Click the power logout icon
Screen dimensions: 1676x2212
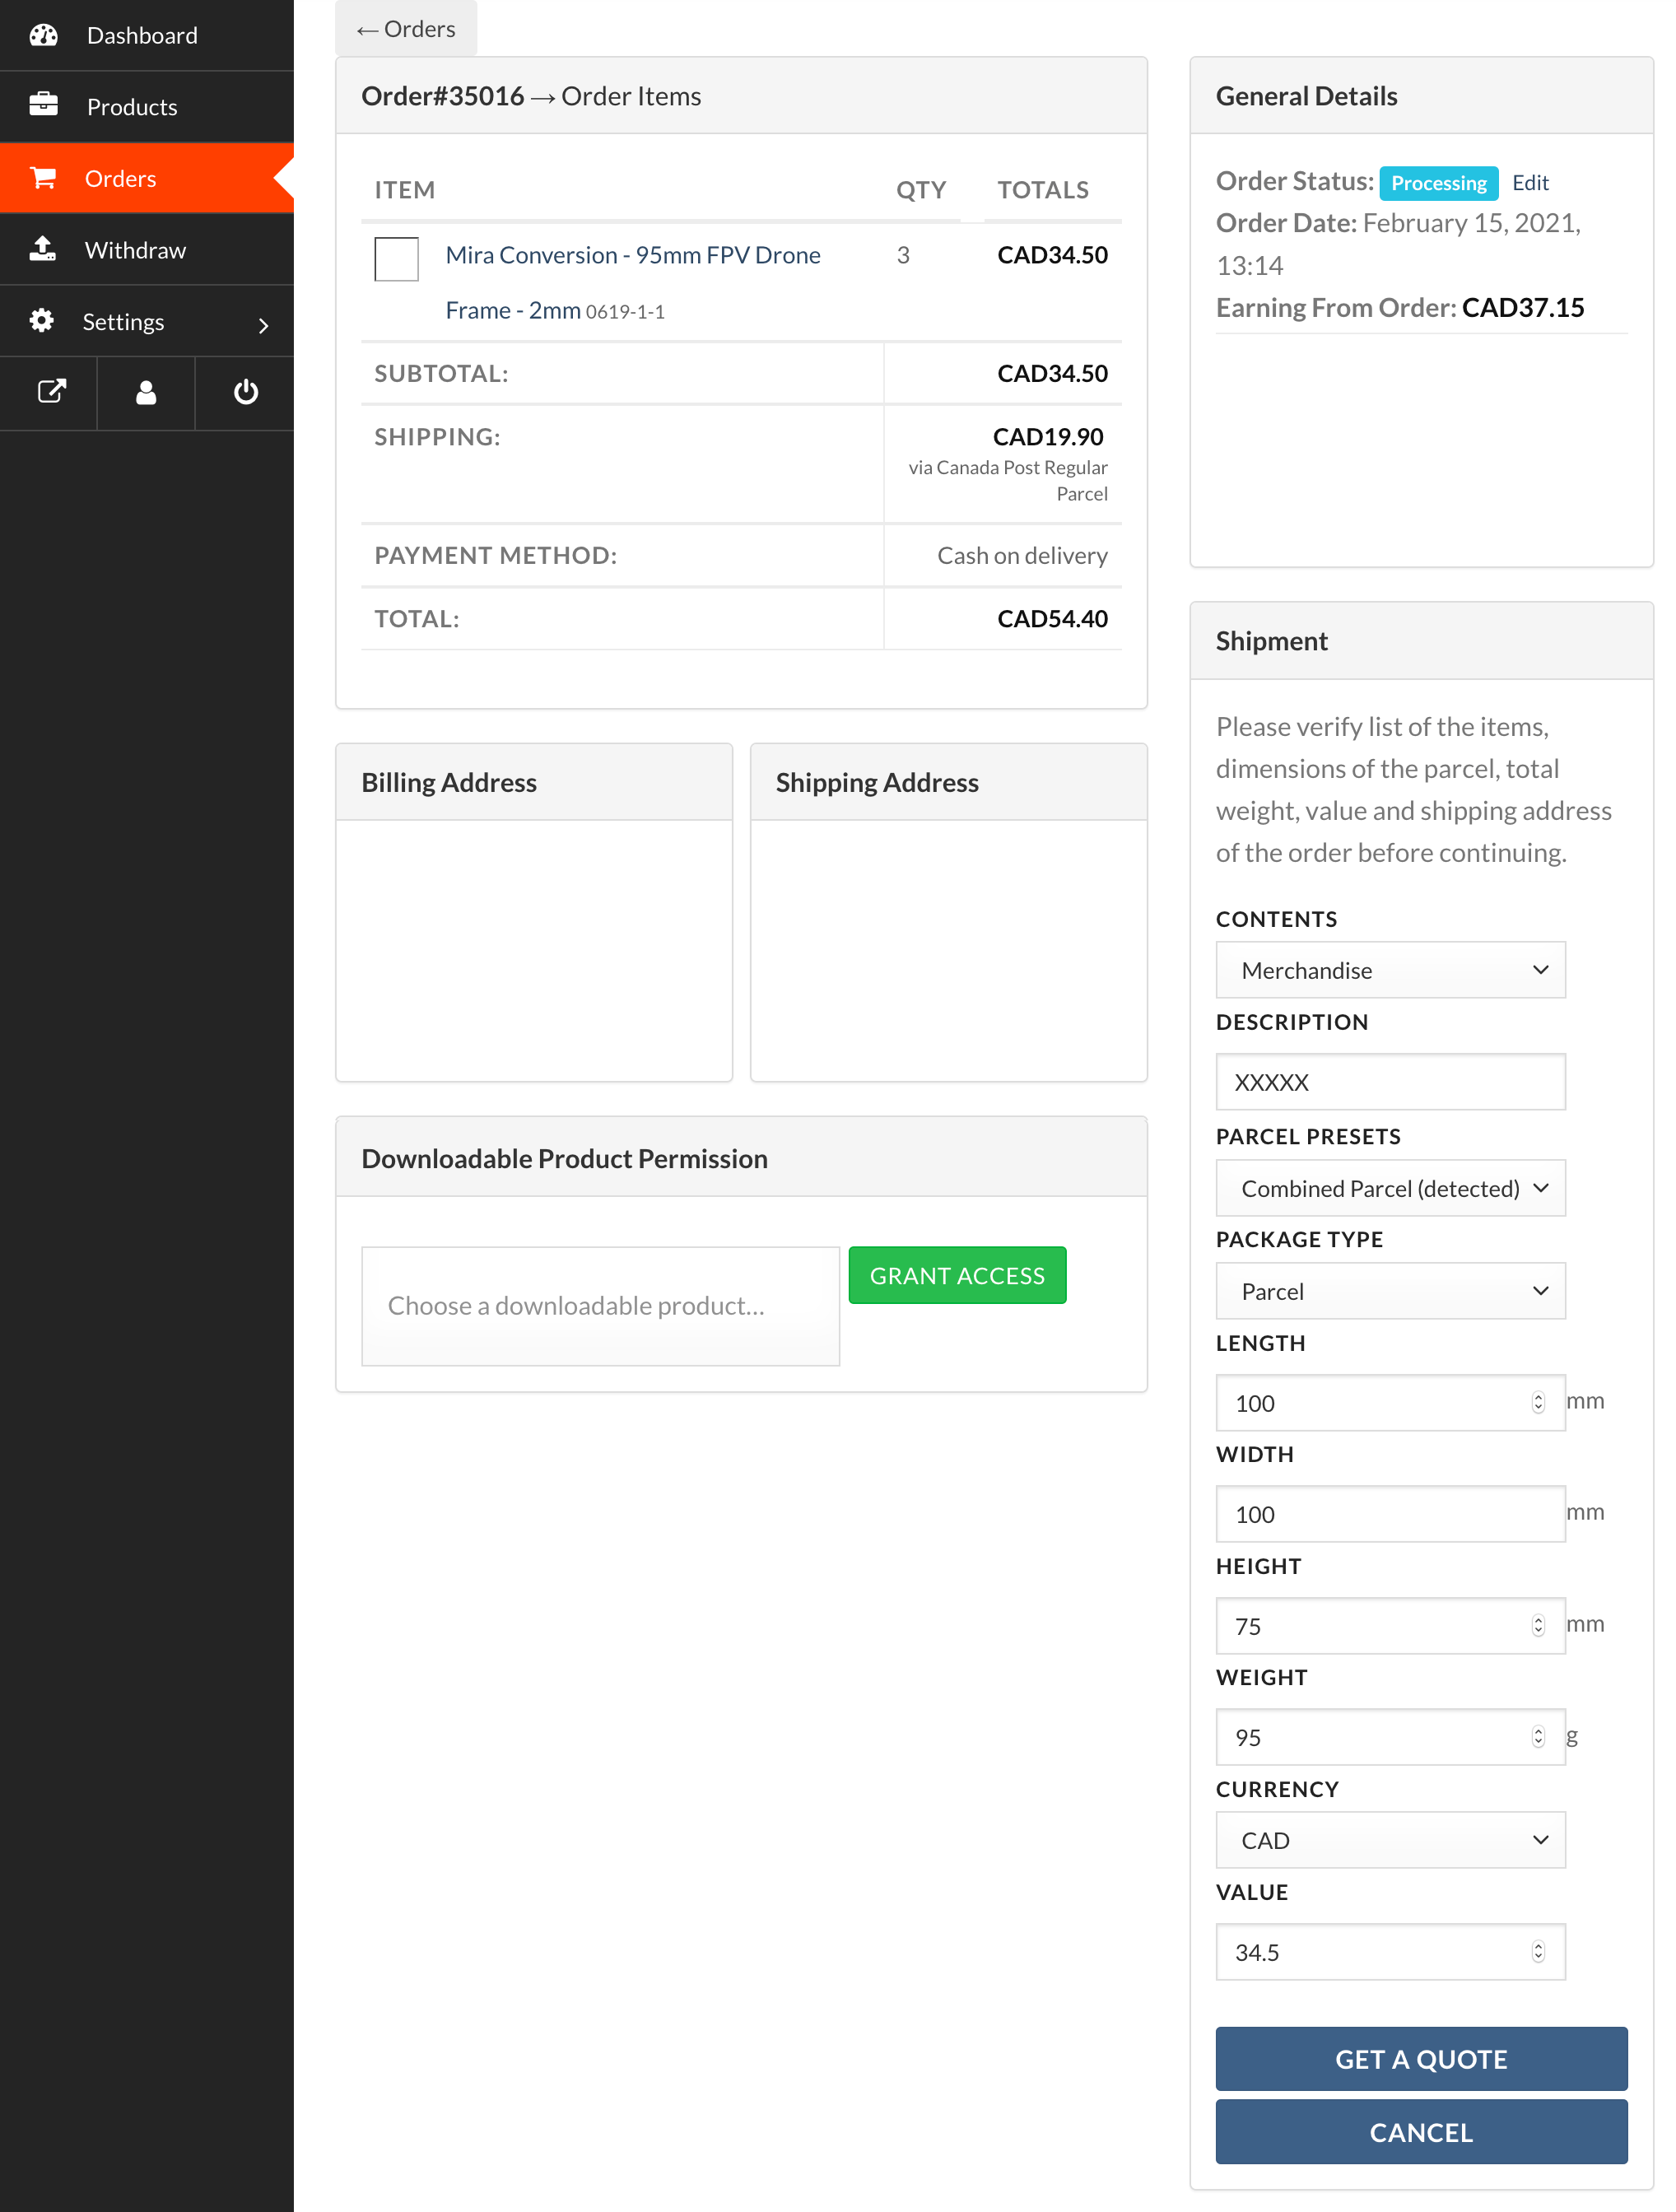(x=246, y=391)
